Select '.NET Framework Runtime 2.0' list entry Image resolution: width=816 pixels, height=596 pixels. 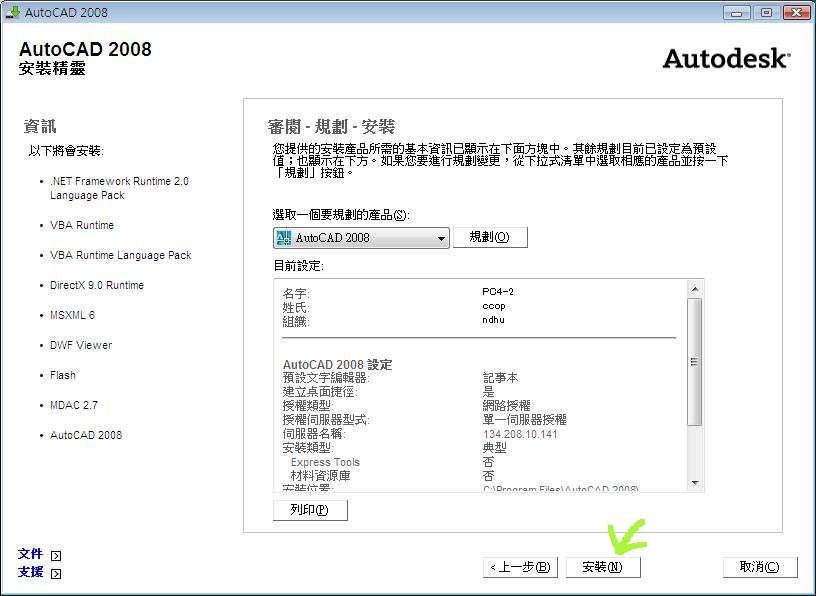119,188
